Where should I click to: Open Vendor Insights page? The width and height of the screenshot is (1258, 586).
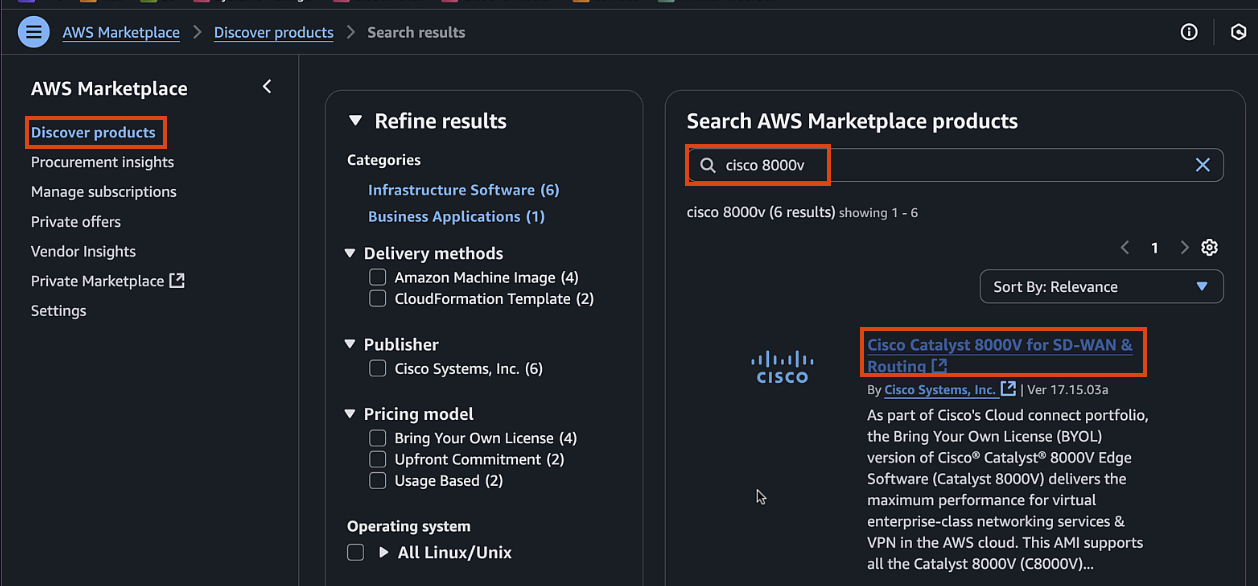[x=83, y=251]
